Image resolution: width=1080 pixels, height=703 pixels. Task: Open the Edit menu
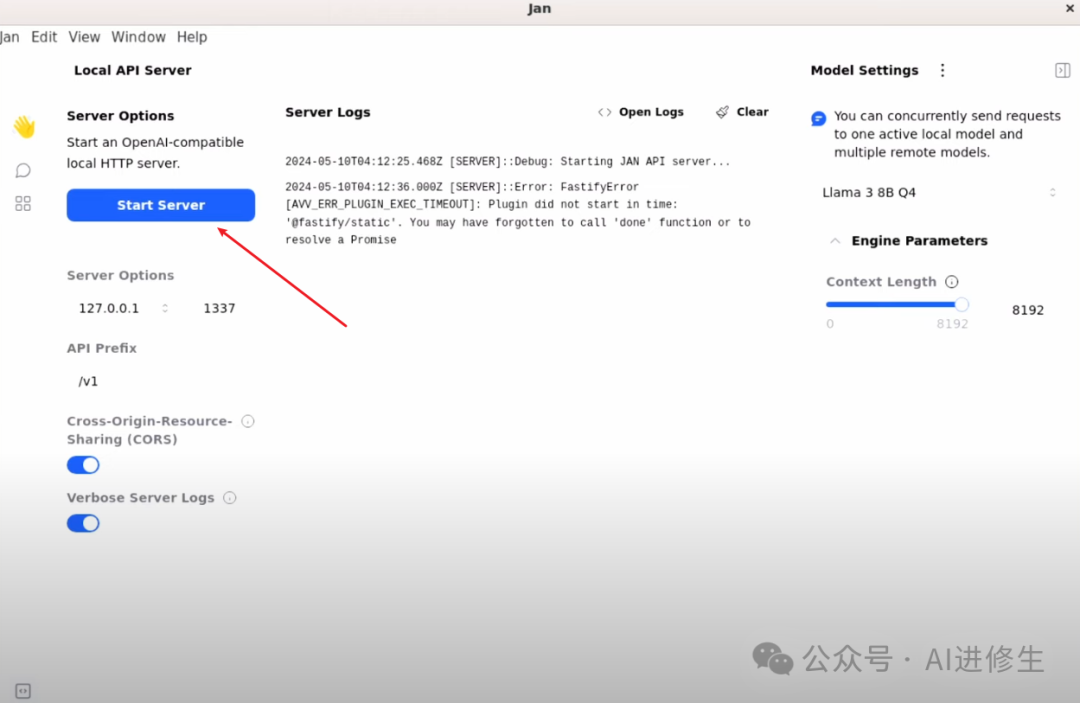44,37
